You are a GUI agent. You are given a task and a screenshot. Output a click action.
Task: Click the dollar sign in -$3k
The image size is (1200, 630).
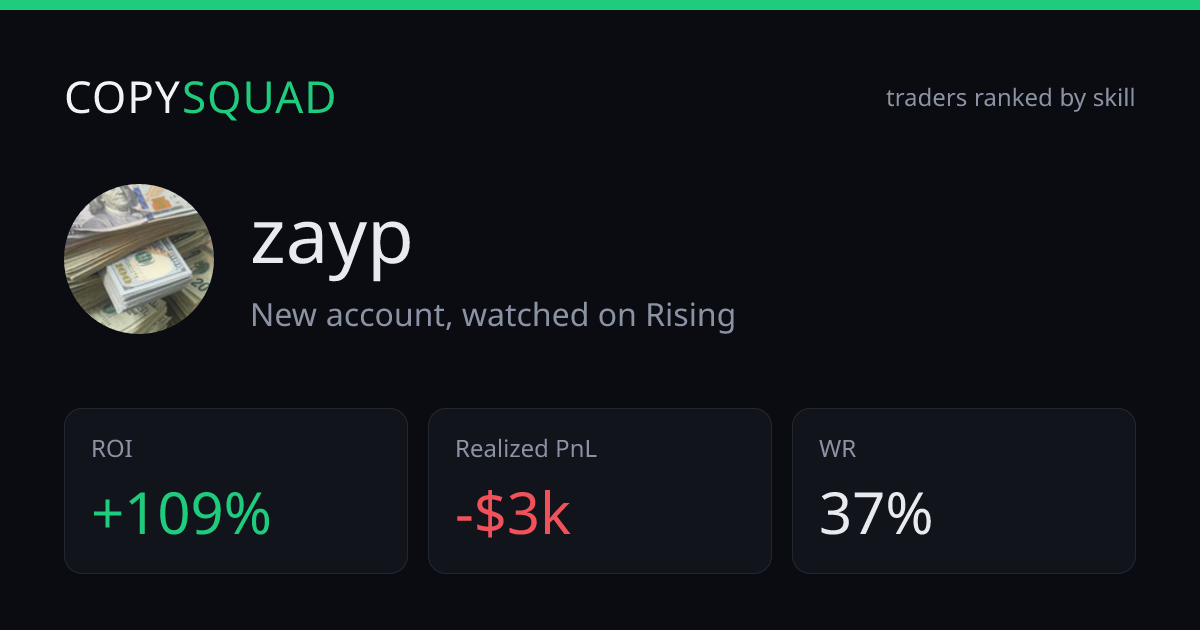click(x=489, y=515)
